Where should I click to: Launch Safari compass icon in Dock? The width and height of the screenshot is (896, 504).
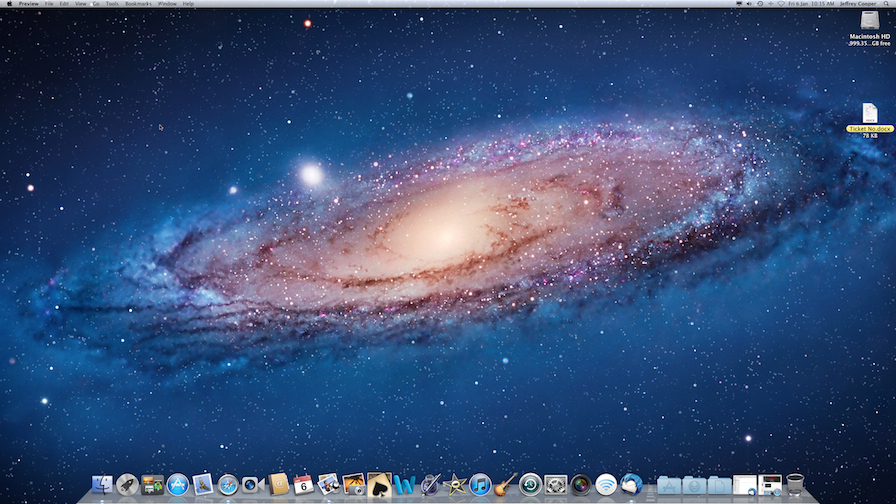pos(228,485)
